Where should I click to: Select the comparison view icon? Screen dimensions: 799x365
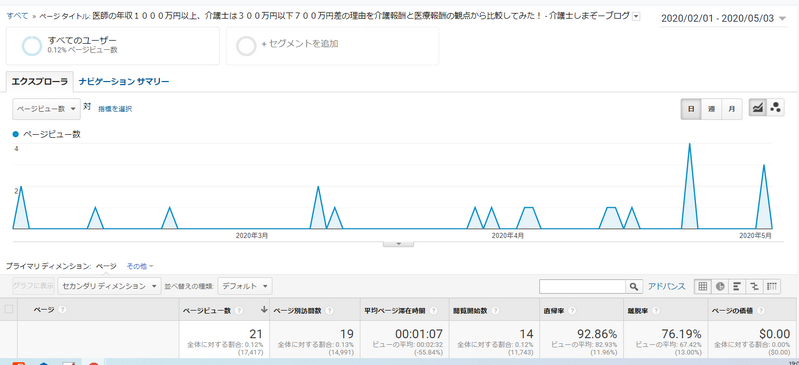tap(755, 286)
